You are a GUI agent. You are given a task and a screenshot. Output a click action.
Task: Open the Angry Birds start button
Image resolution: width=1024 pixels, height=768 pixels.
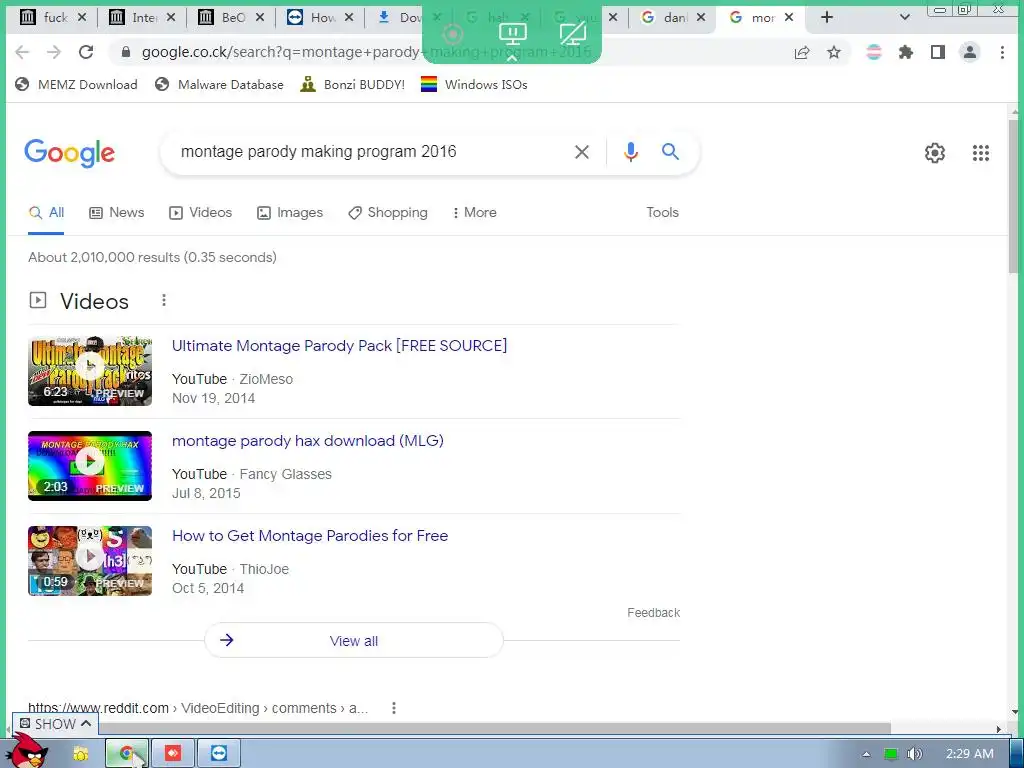(26, 751)
